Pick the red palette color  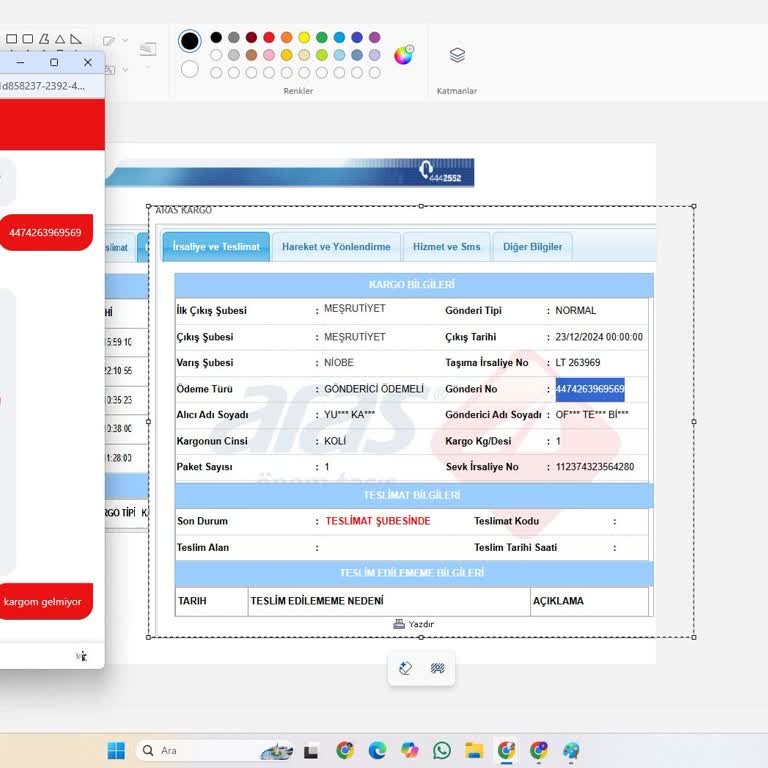coord(269,37)
